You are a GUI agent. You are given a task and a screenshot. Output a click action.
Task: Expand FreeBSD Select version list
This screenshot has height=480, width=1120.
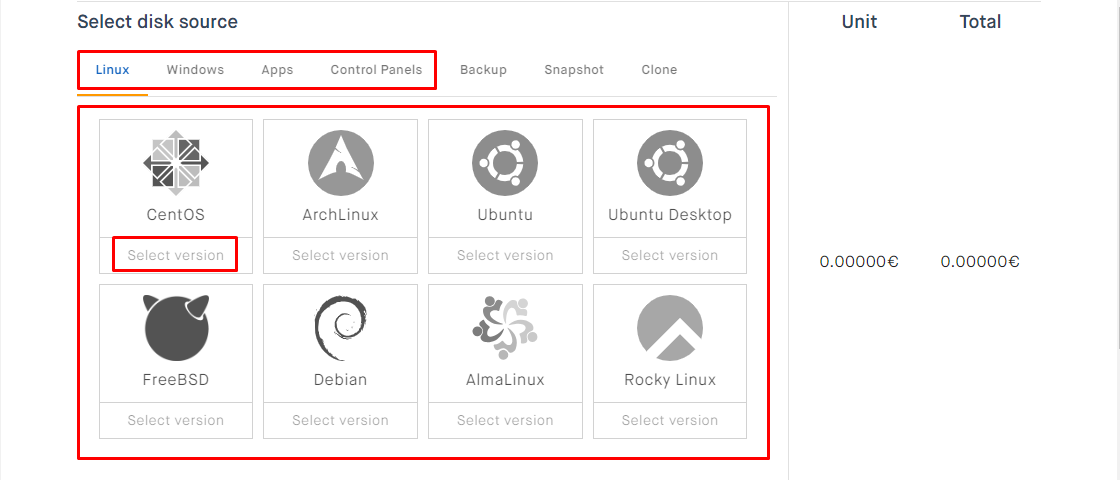[176, 420]
